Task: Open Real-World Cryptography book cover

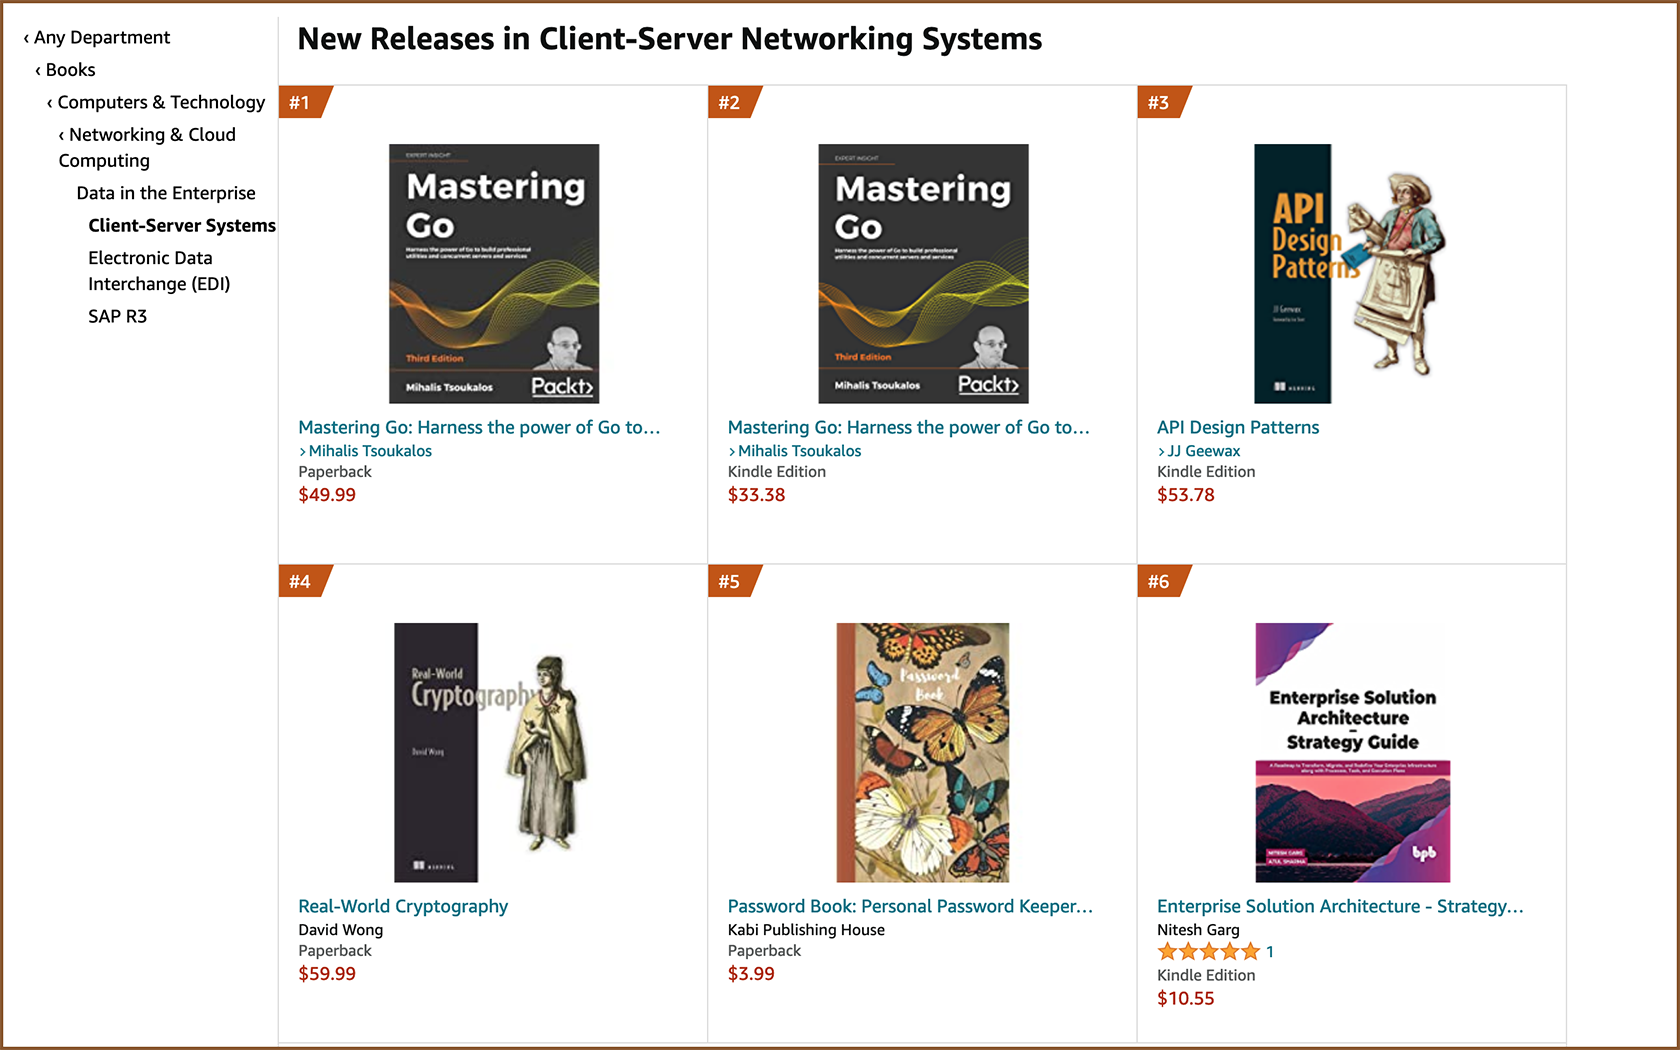Action: point(492,752)
